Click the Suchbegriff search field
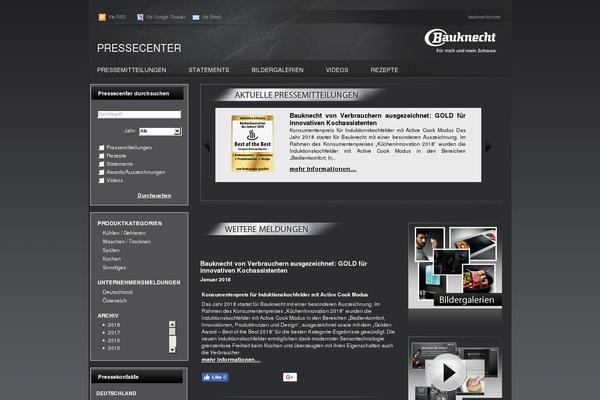600x400 pixels. [x=139, y=114]
